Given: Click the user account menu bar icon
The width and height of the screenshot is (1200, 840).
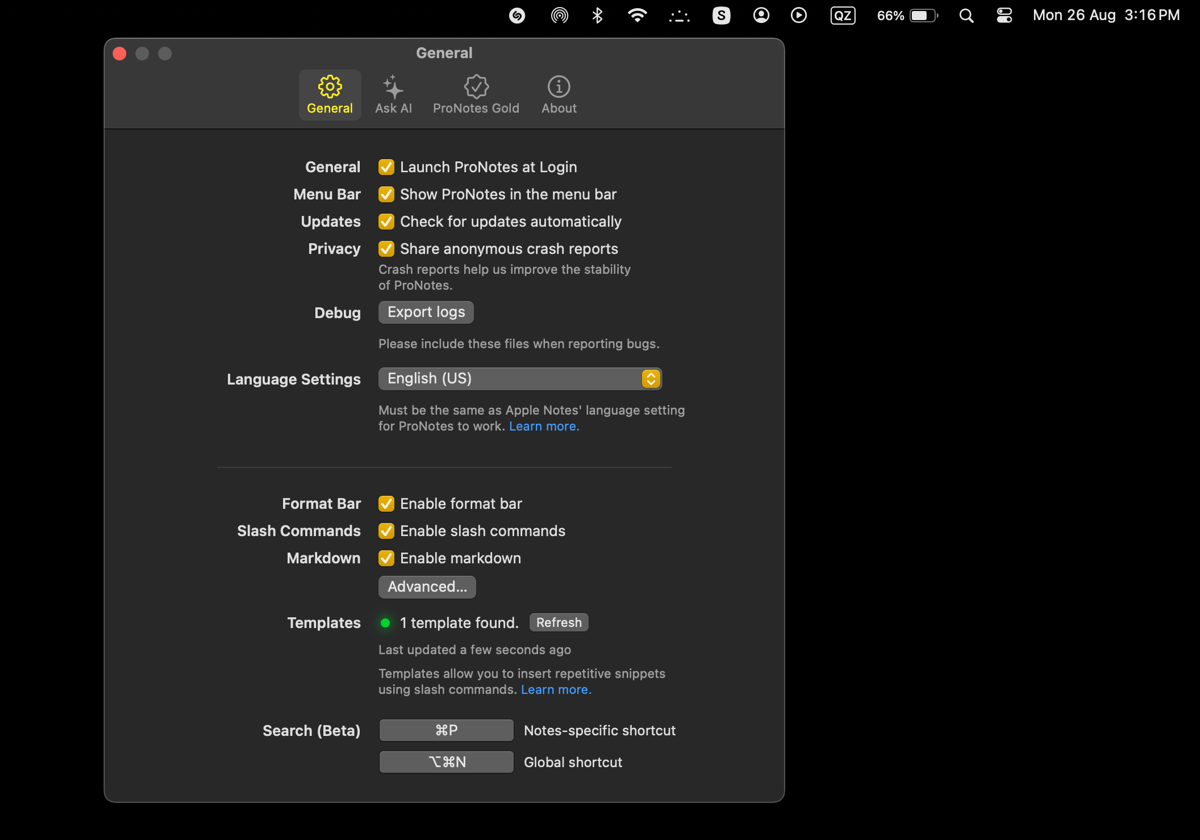Looking at the screenshot, I should tap(761, 15).
